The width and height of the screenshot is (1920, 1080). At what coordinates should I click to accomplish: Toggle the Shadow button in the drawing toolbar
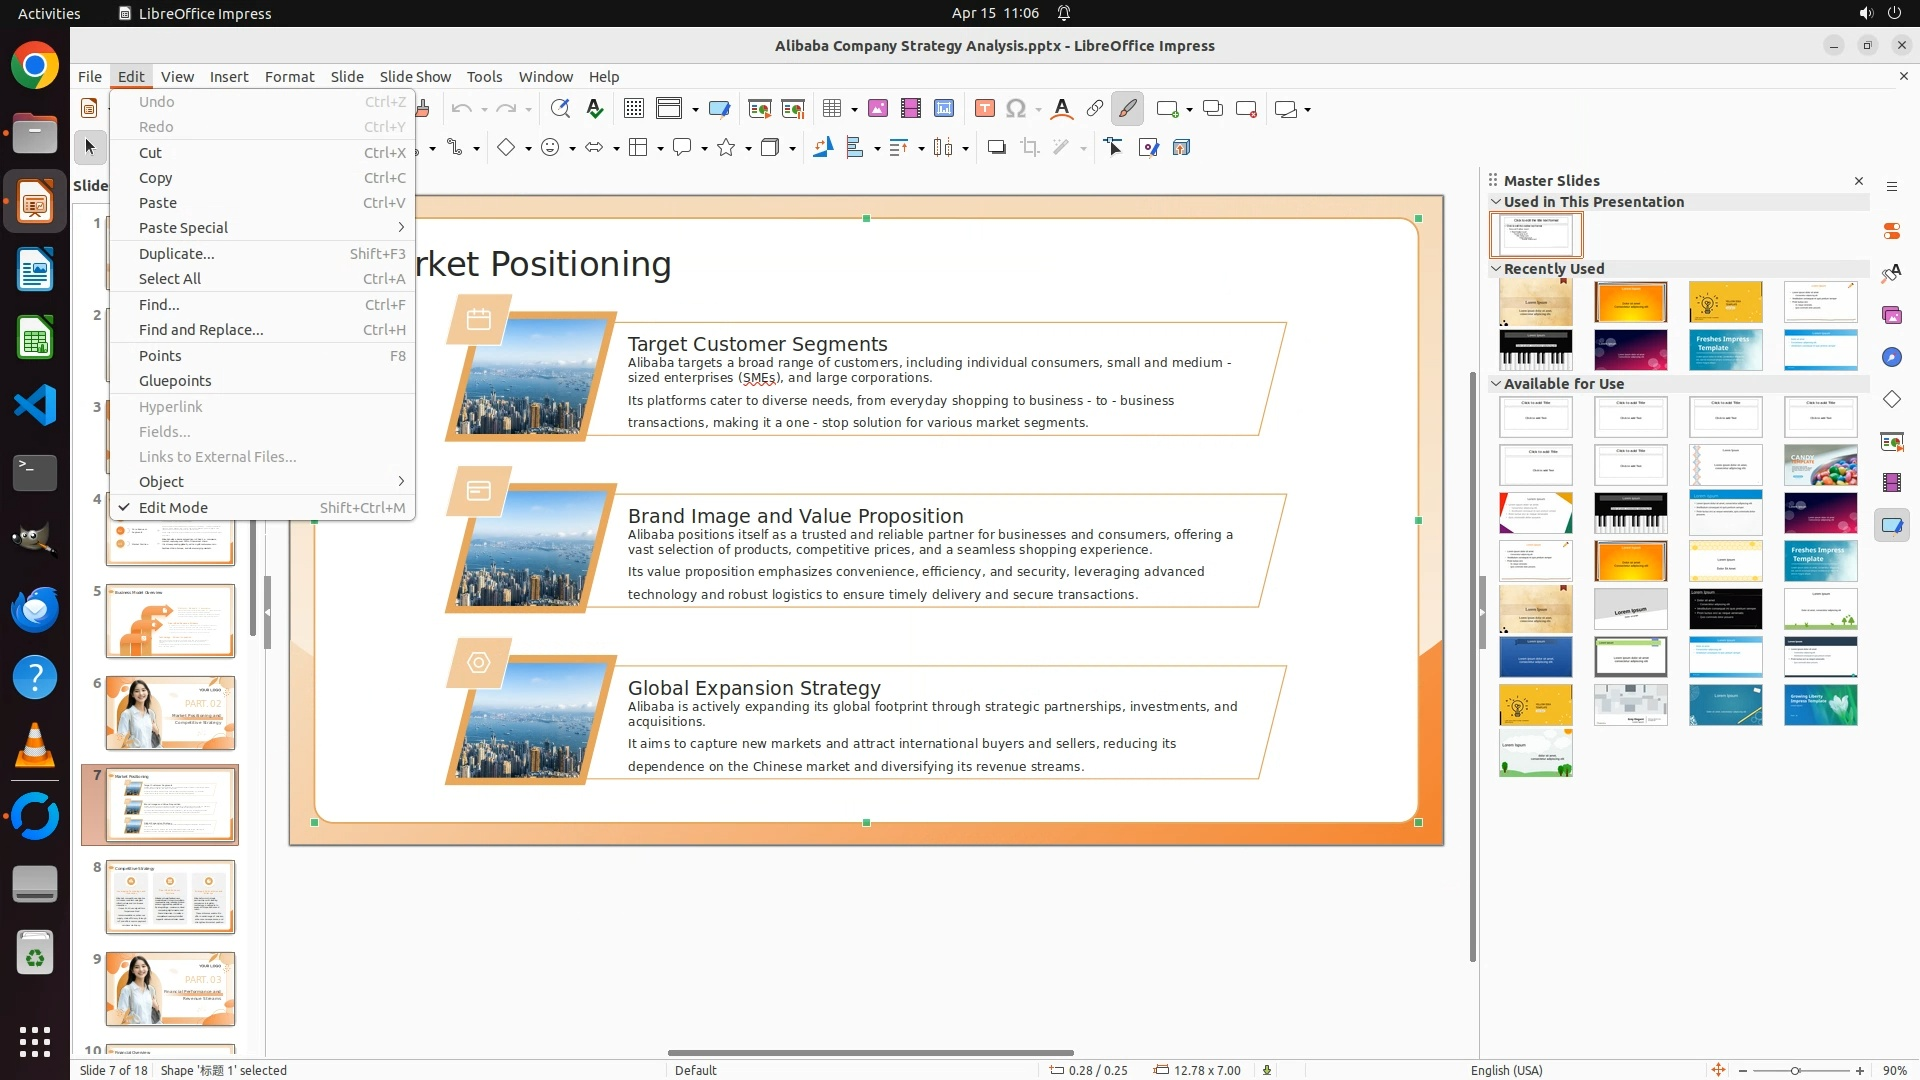996,148
